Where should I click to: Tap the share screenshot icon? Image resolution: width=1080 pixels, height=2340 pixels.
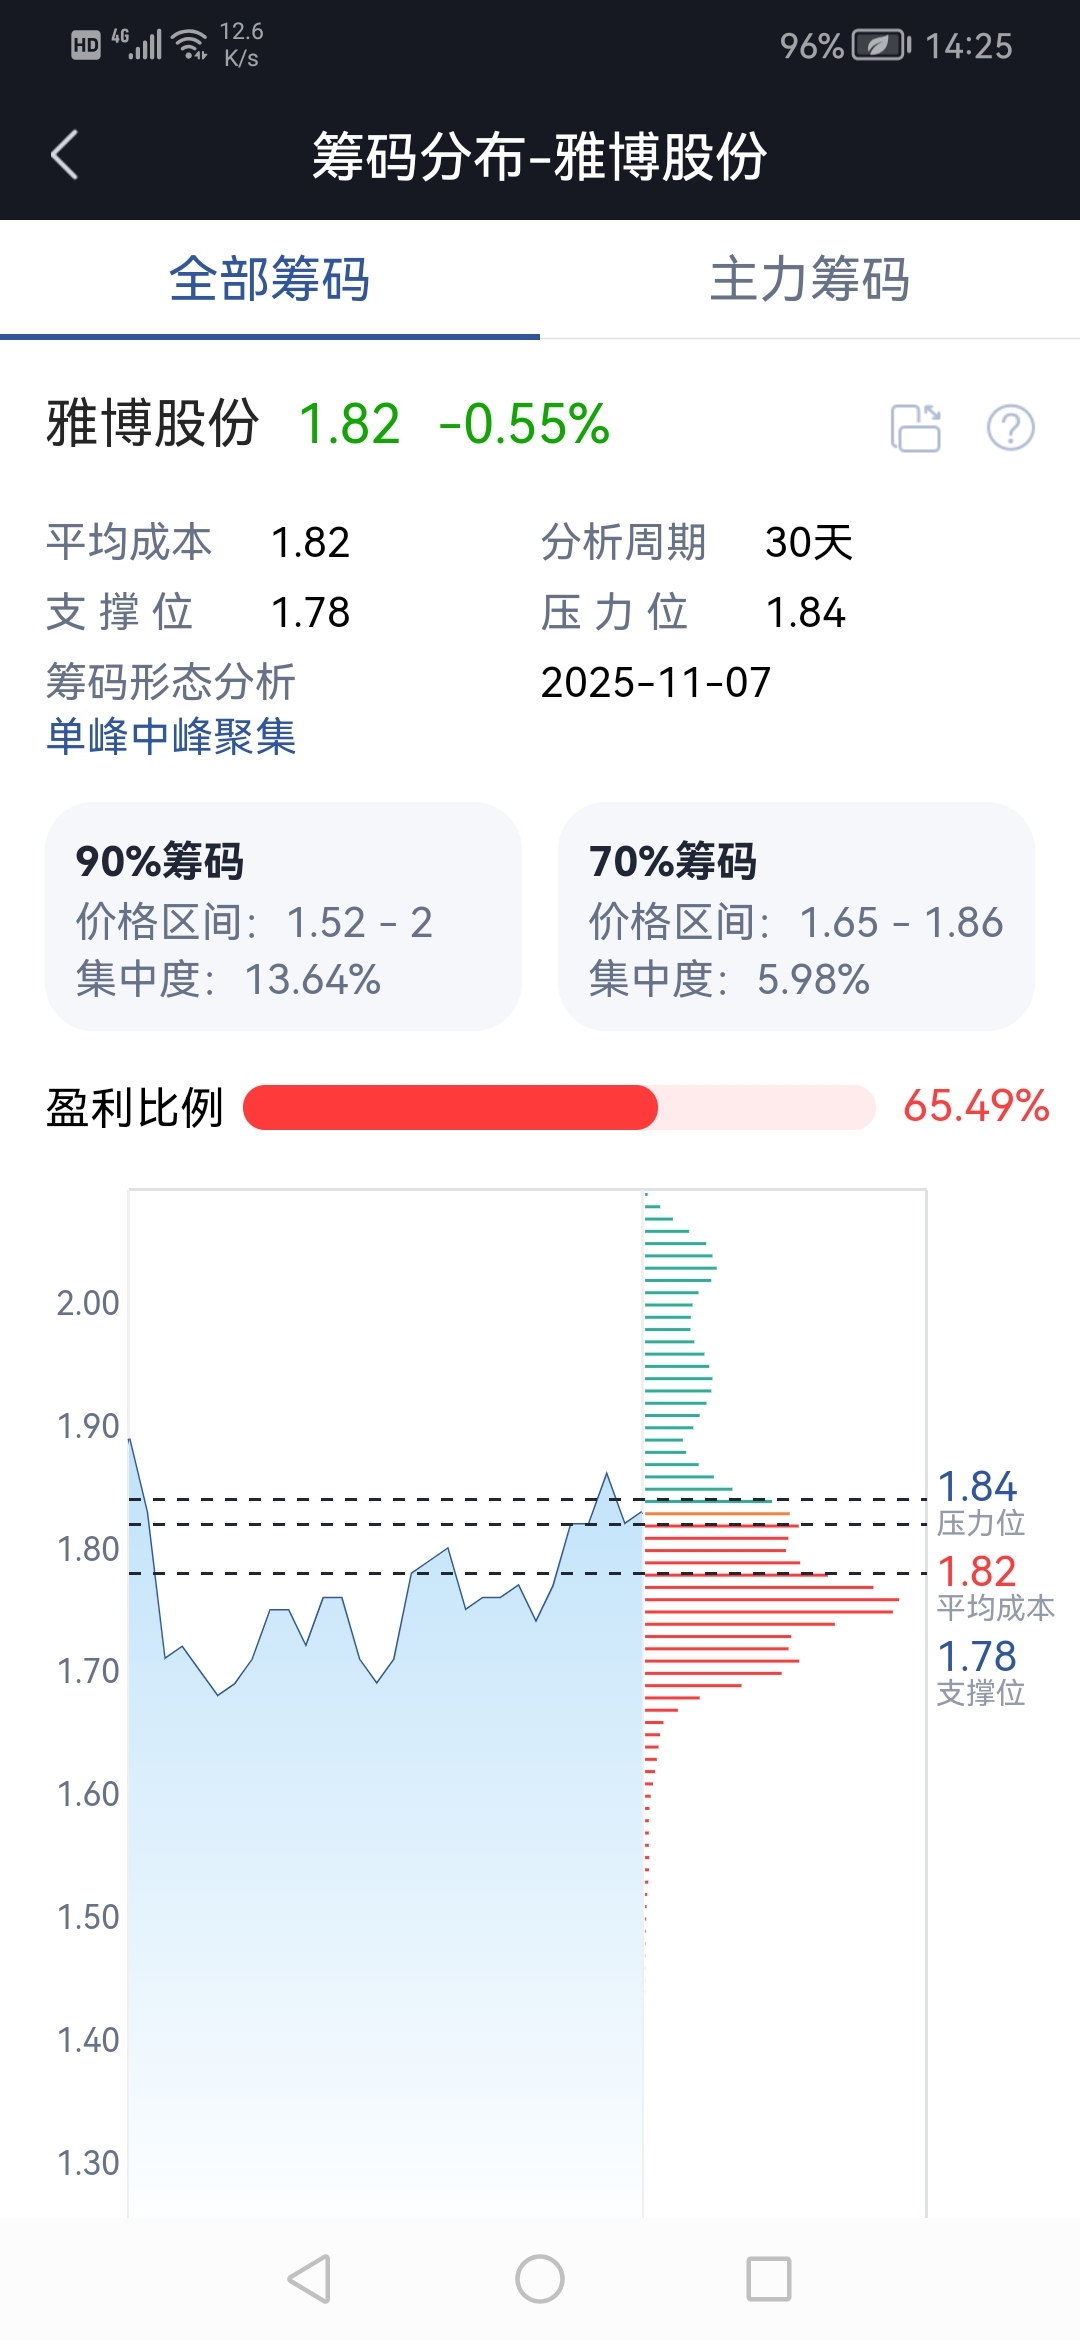pyautogui.click(x=915, y=428)
